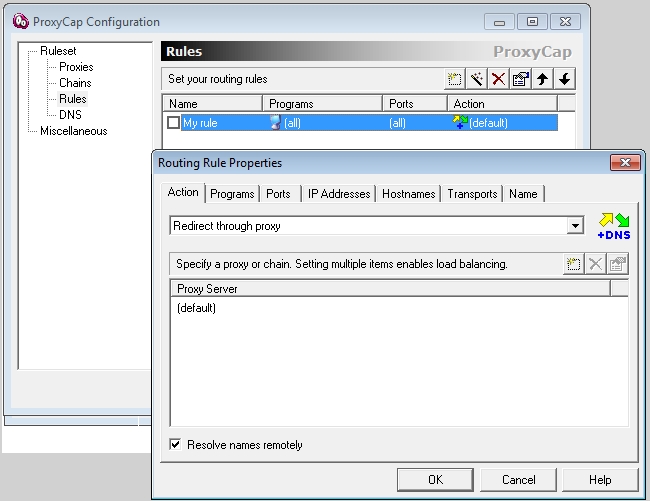The width and height of the screenshot is (650, 501).
Task: Enable the My rule checkbox
Action: tap(174, 123)
